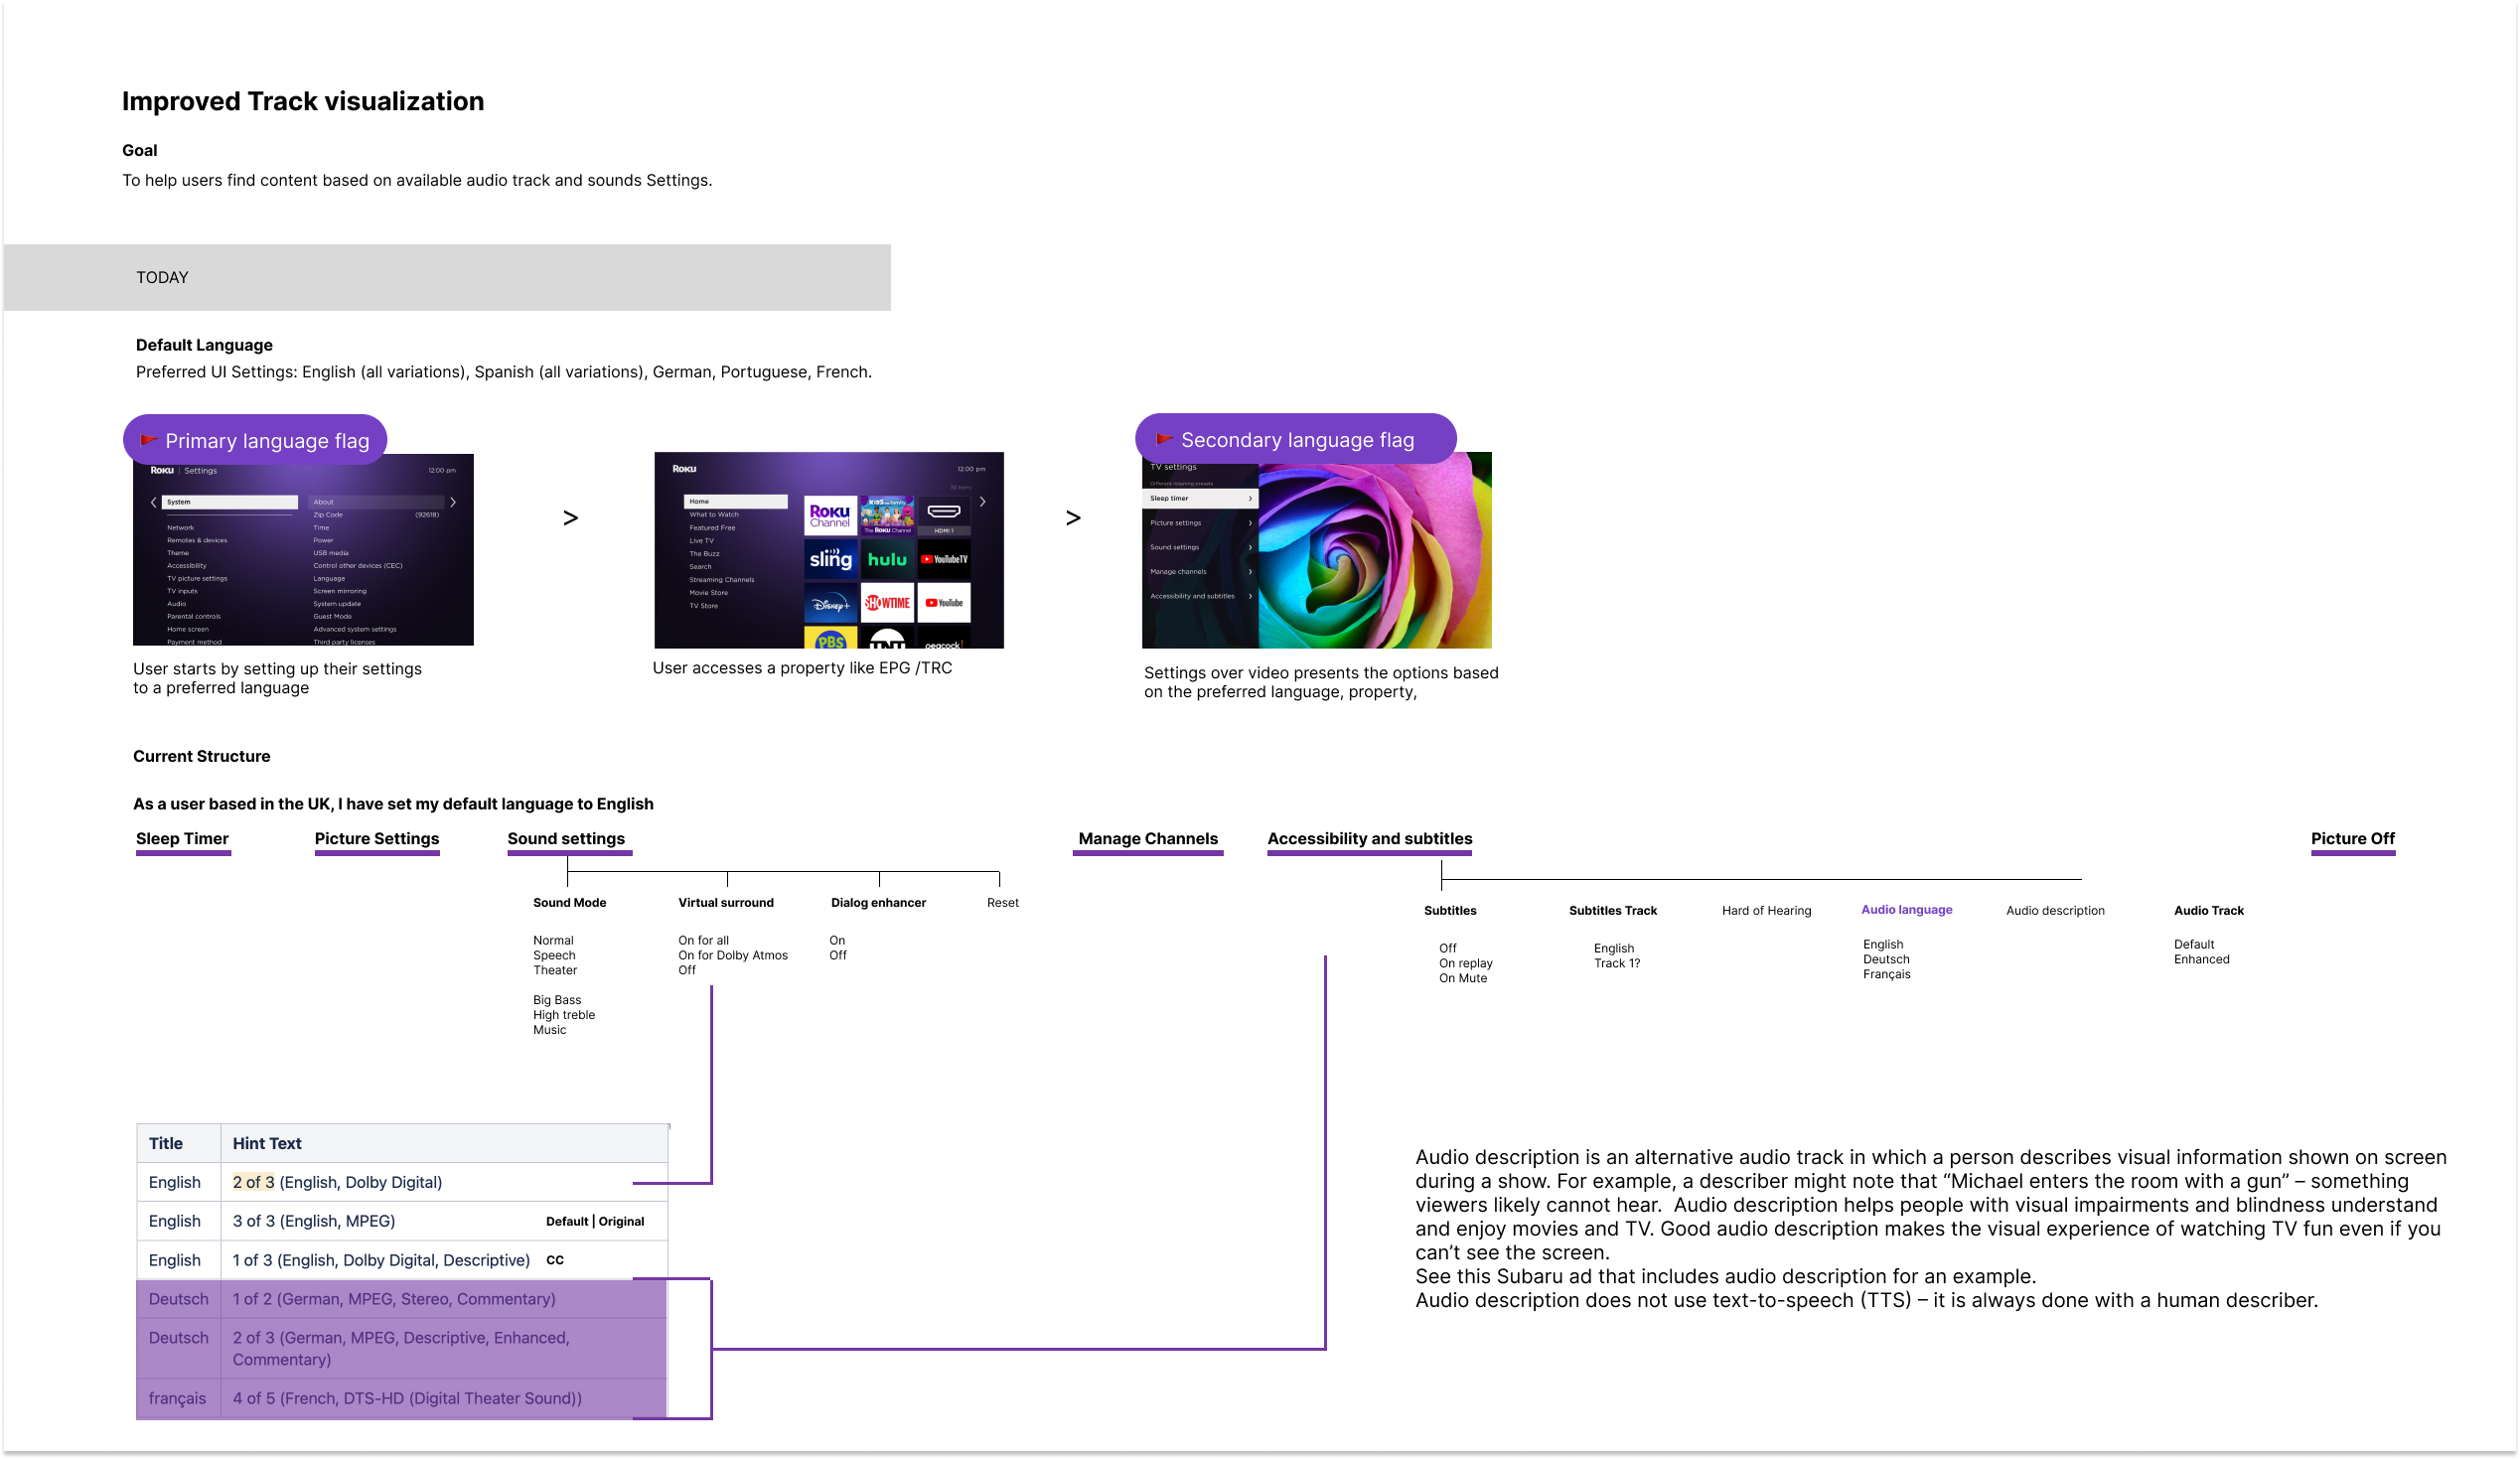Click 'Hard of Hearing' label
Image resolution: width=2520 pixels, height=1459 pixels.
(1767, 911)
